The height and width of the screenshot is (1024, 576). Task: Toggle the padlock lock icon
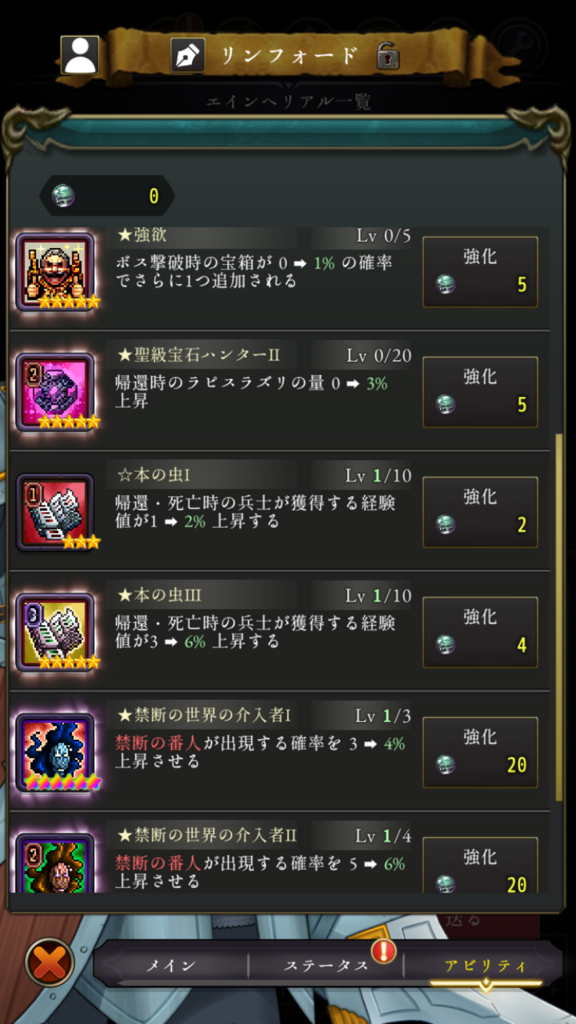(388, 56)
